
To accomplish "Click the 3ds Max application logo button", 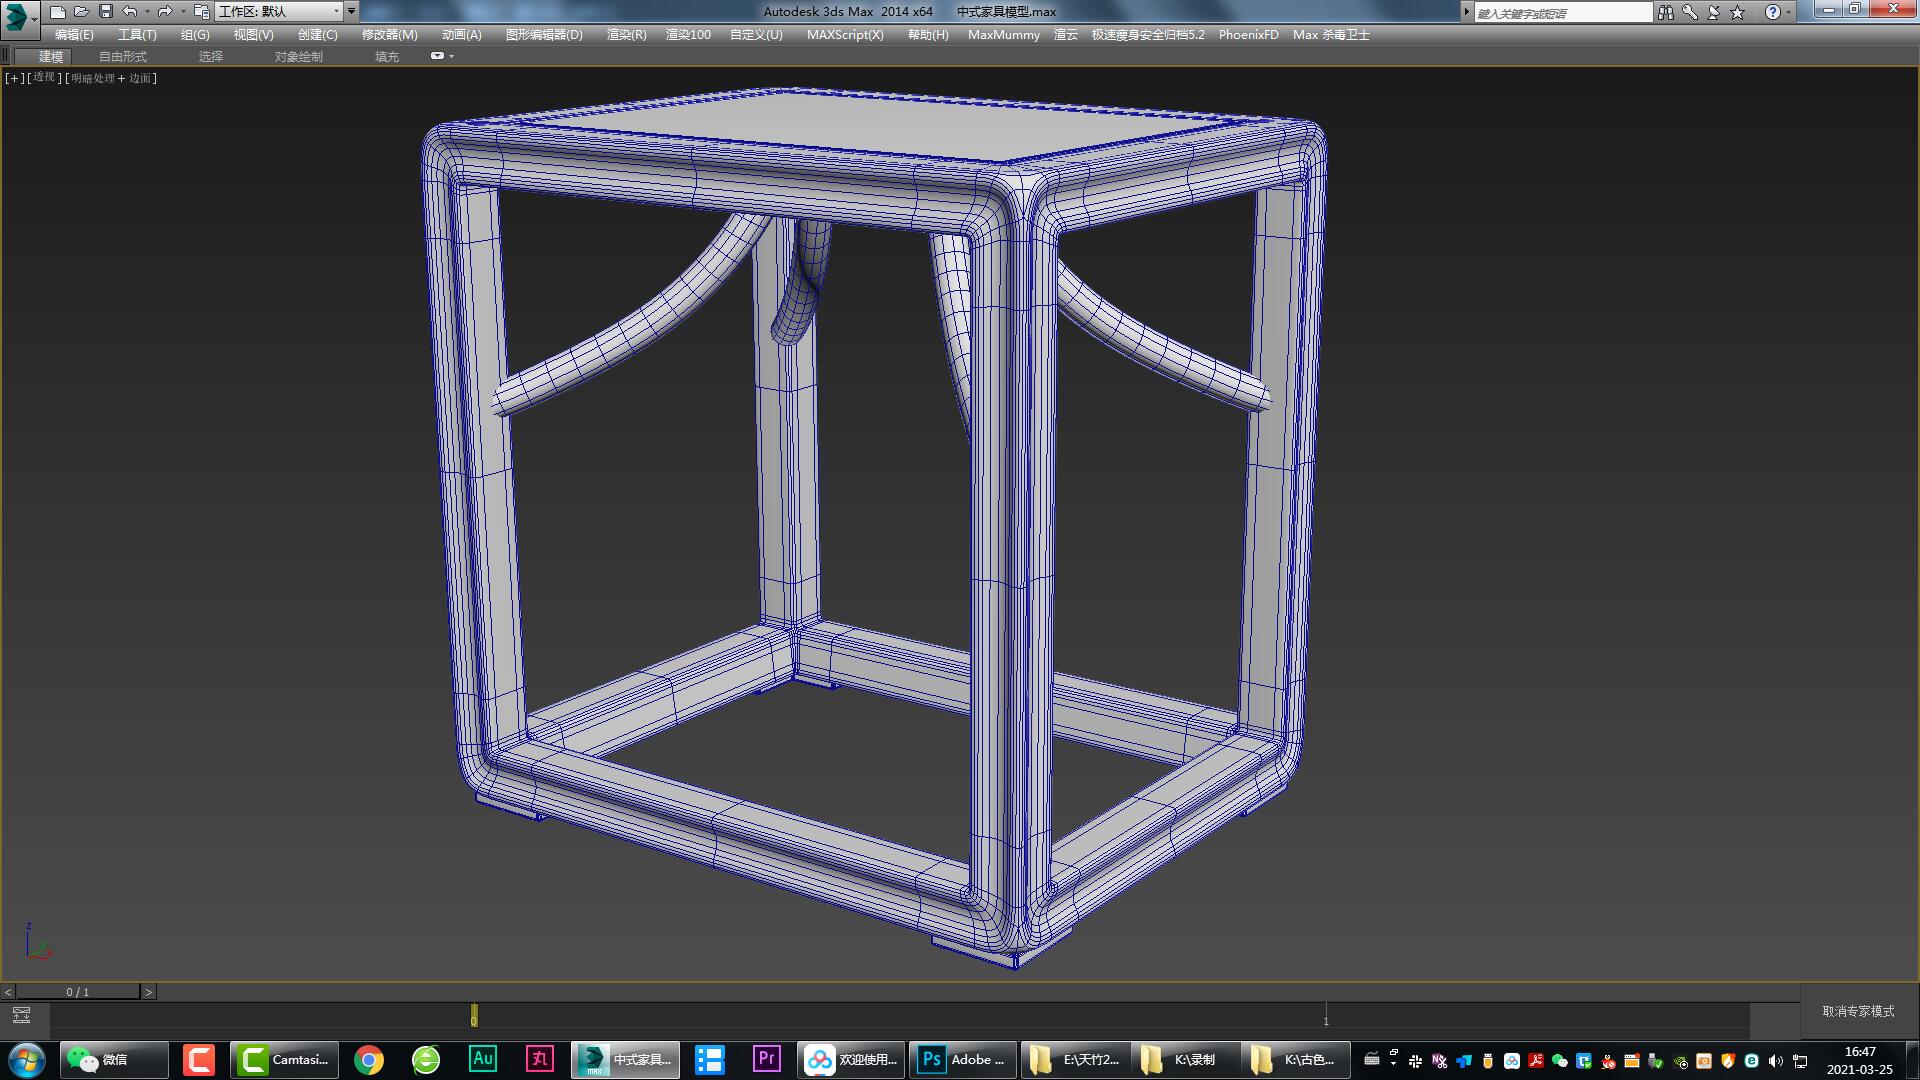I will click(17, 17).
